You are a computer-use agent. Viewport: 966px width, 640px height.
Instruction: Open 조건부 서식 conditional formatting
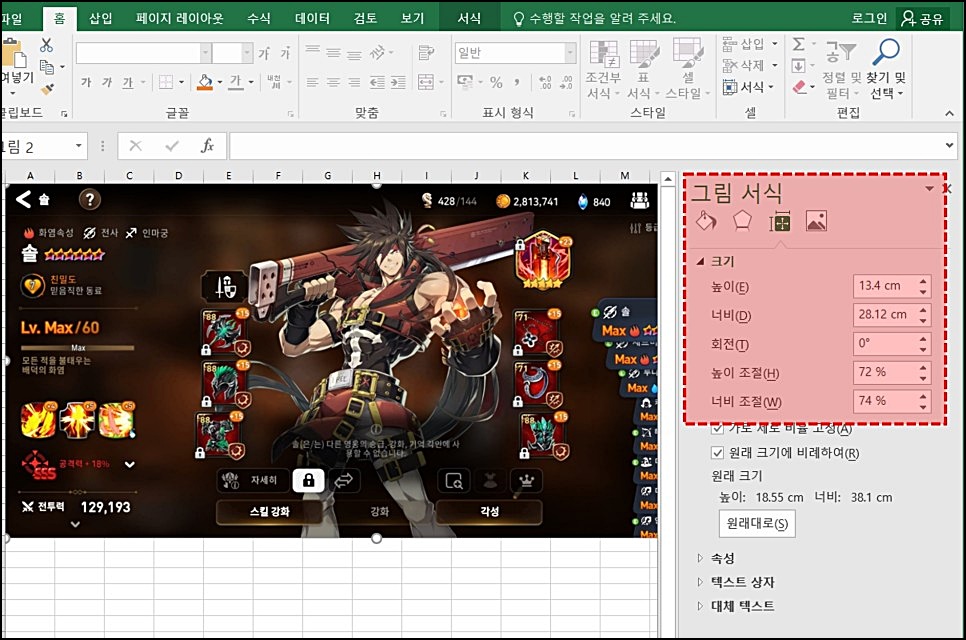pos(604,69)
